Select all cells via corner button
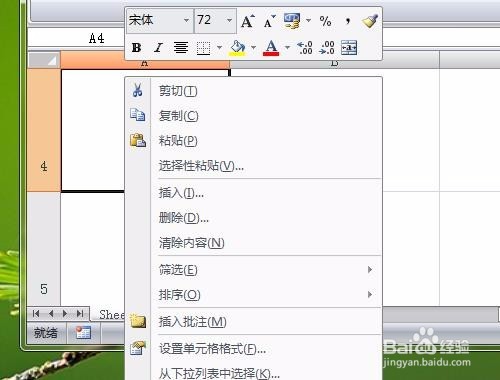This screenshot has height=380, width=500. pos(45,60)
